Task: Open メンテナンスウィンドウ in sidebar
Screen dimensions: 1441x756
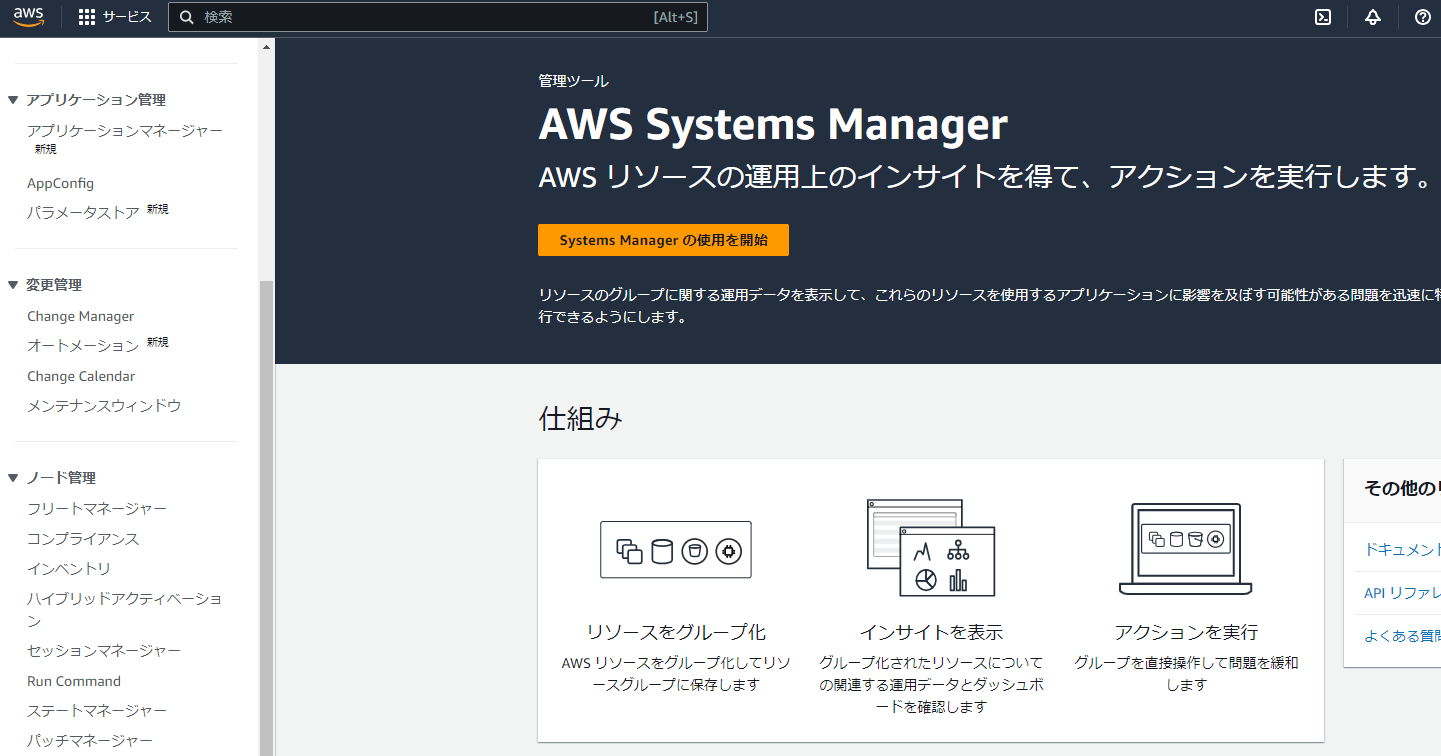Action: coord(104,406)
